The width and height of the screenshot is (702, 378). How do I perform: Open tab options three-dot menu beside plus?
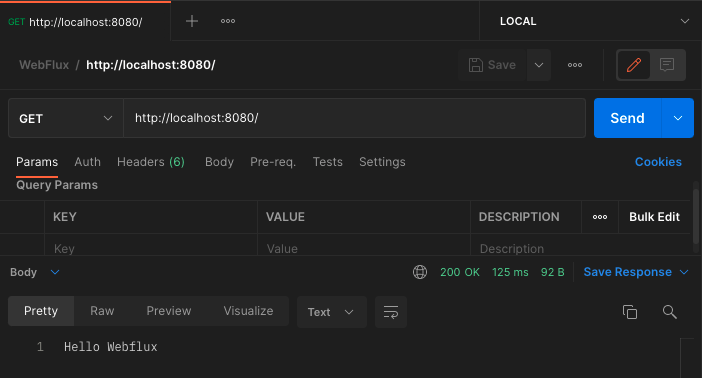(x=228, y=21)
